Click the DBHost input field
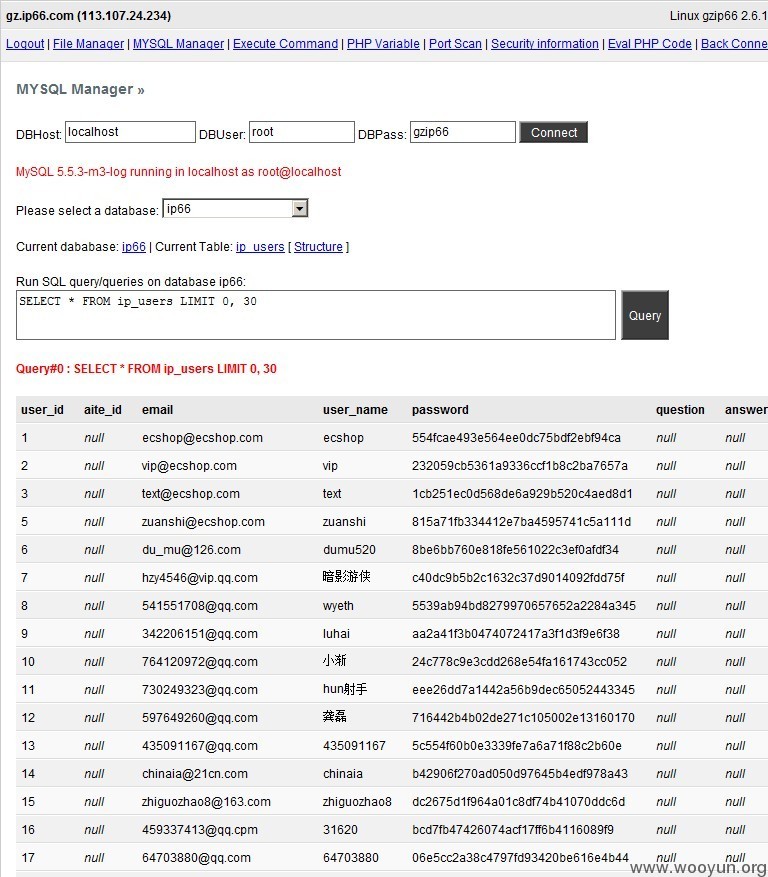Screen dimensions: 768x877 click(x=130, y=132)
